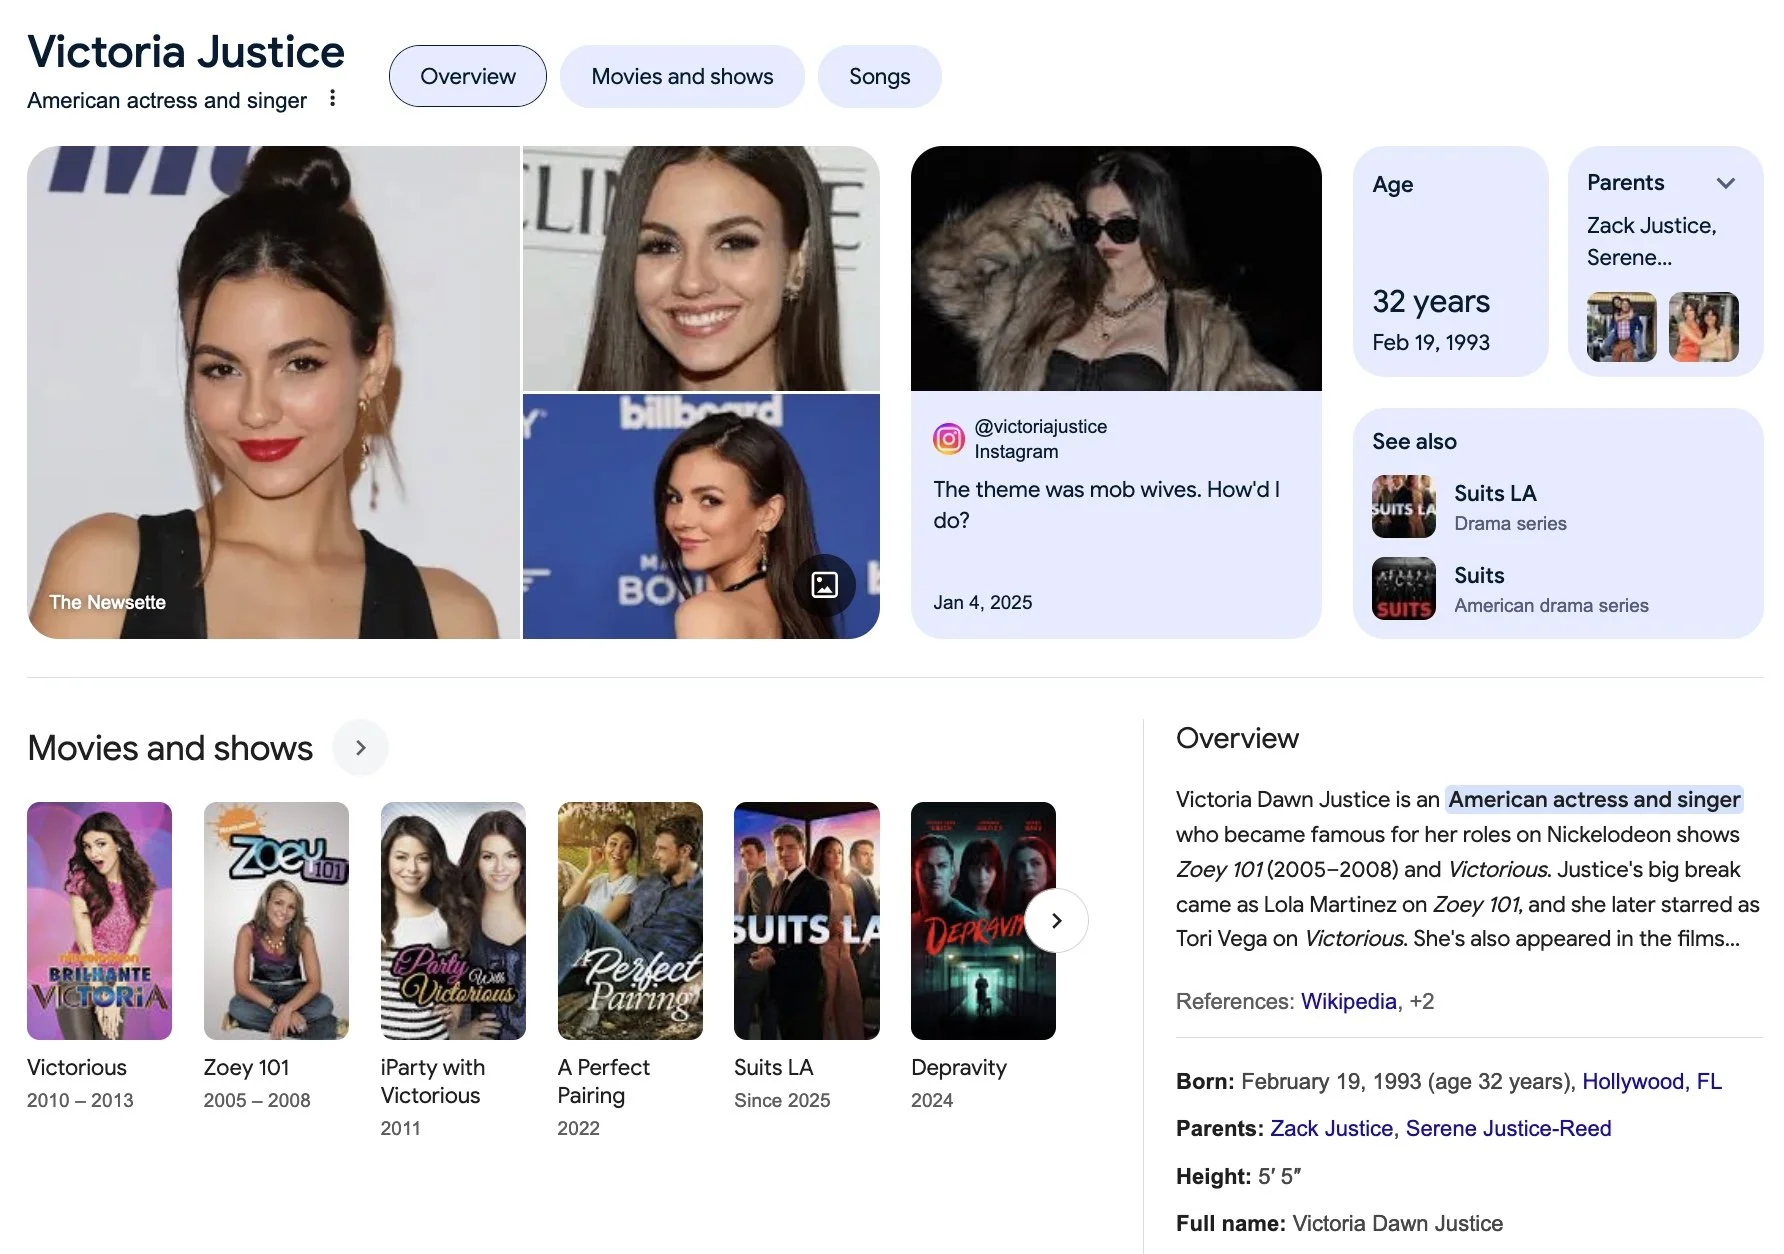Click the Height 5′ 5″ row
1784x1254 pixels.
pyautogui.click(x=1238, y=1176)
